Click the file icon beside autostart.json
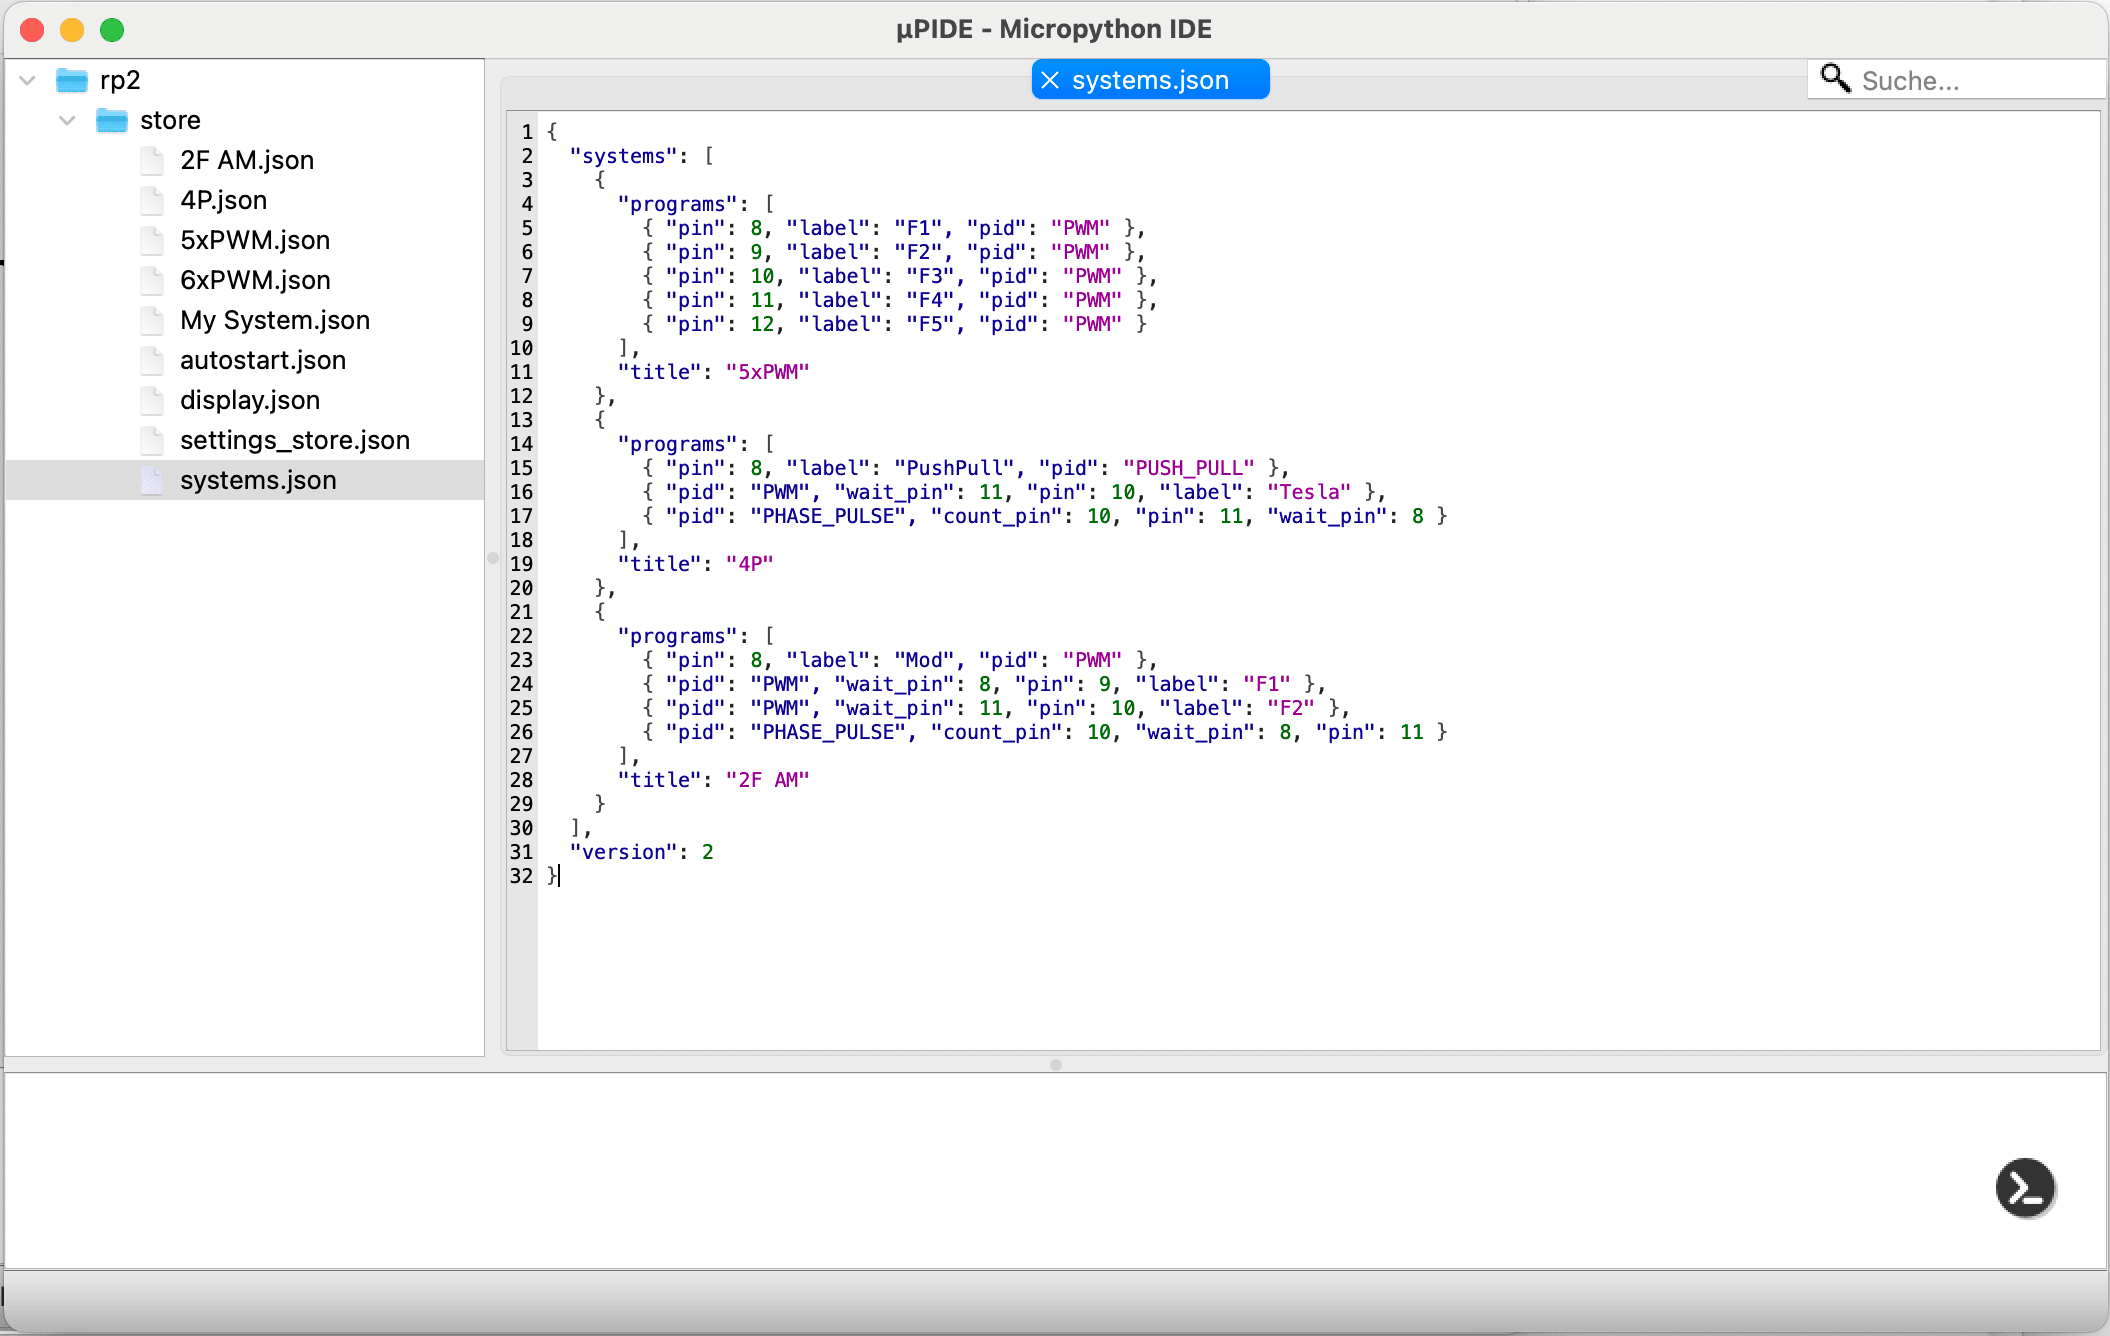Screen dimensions: 2110x1336 coord(153,359)
